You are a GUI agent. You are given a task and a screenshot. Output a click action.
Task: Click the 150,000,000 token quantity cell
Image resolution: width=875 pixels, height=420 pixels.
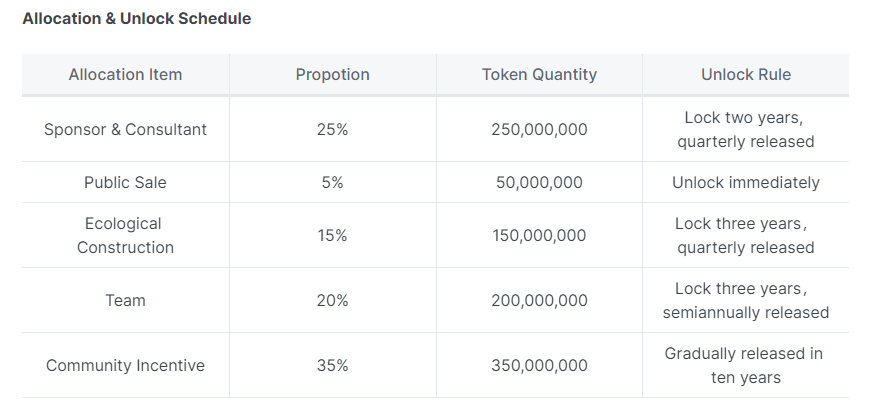coord(539,236)
